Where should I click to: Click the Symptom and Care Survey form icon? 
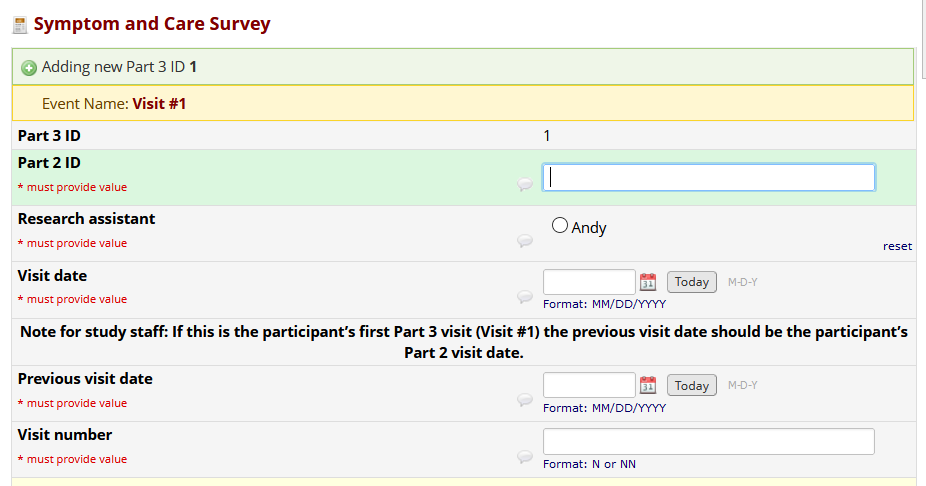[19, 25]
